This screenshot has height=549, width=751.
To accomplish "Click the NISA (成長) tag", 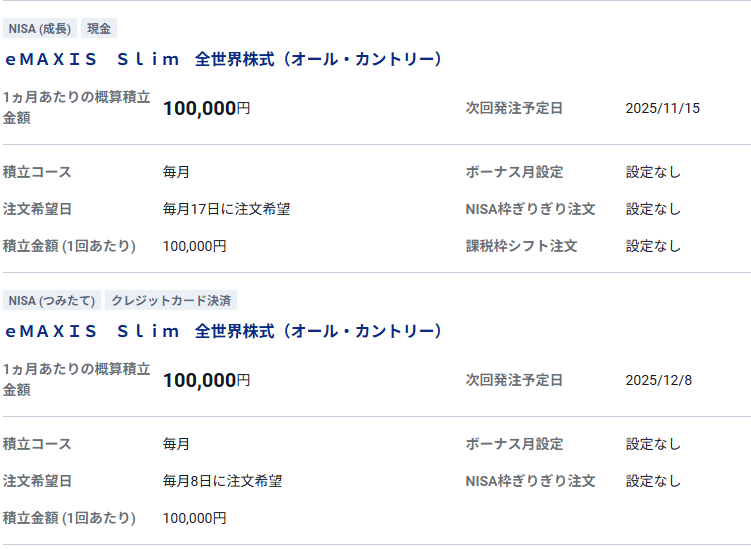I will point(40,28).
